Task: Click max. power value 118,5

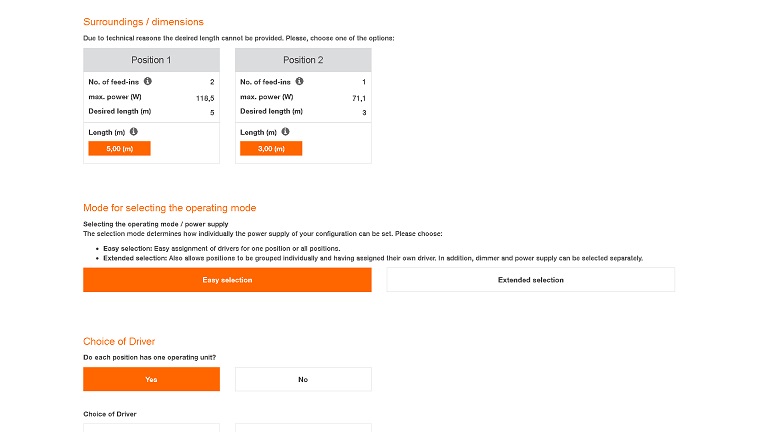Action: pos(205,98)
